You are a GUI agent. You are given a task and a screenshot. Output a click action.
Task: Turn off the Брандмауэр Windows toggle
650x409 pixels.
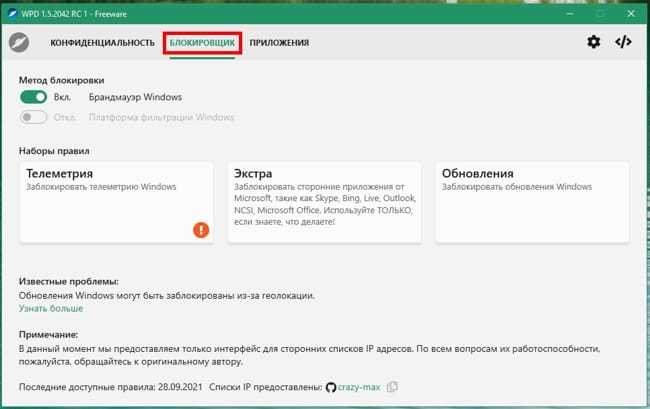[34, 97]
